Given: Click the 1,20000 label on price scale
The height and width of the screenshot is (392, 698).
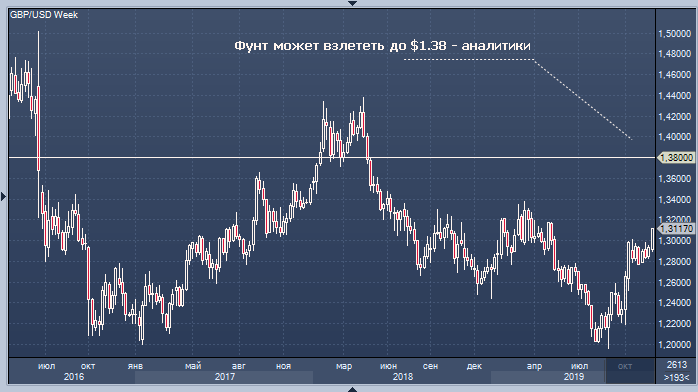Looking at the screenshot, I should [x=674, y=345].
